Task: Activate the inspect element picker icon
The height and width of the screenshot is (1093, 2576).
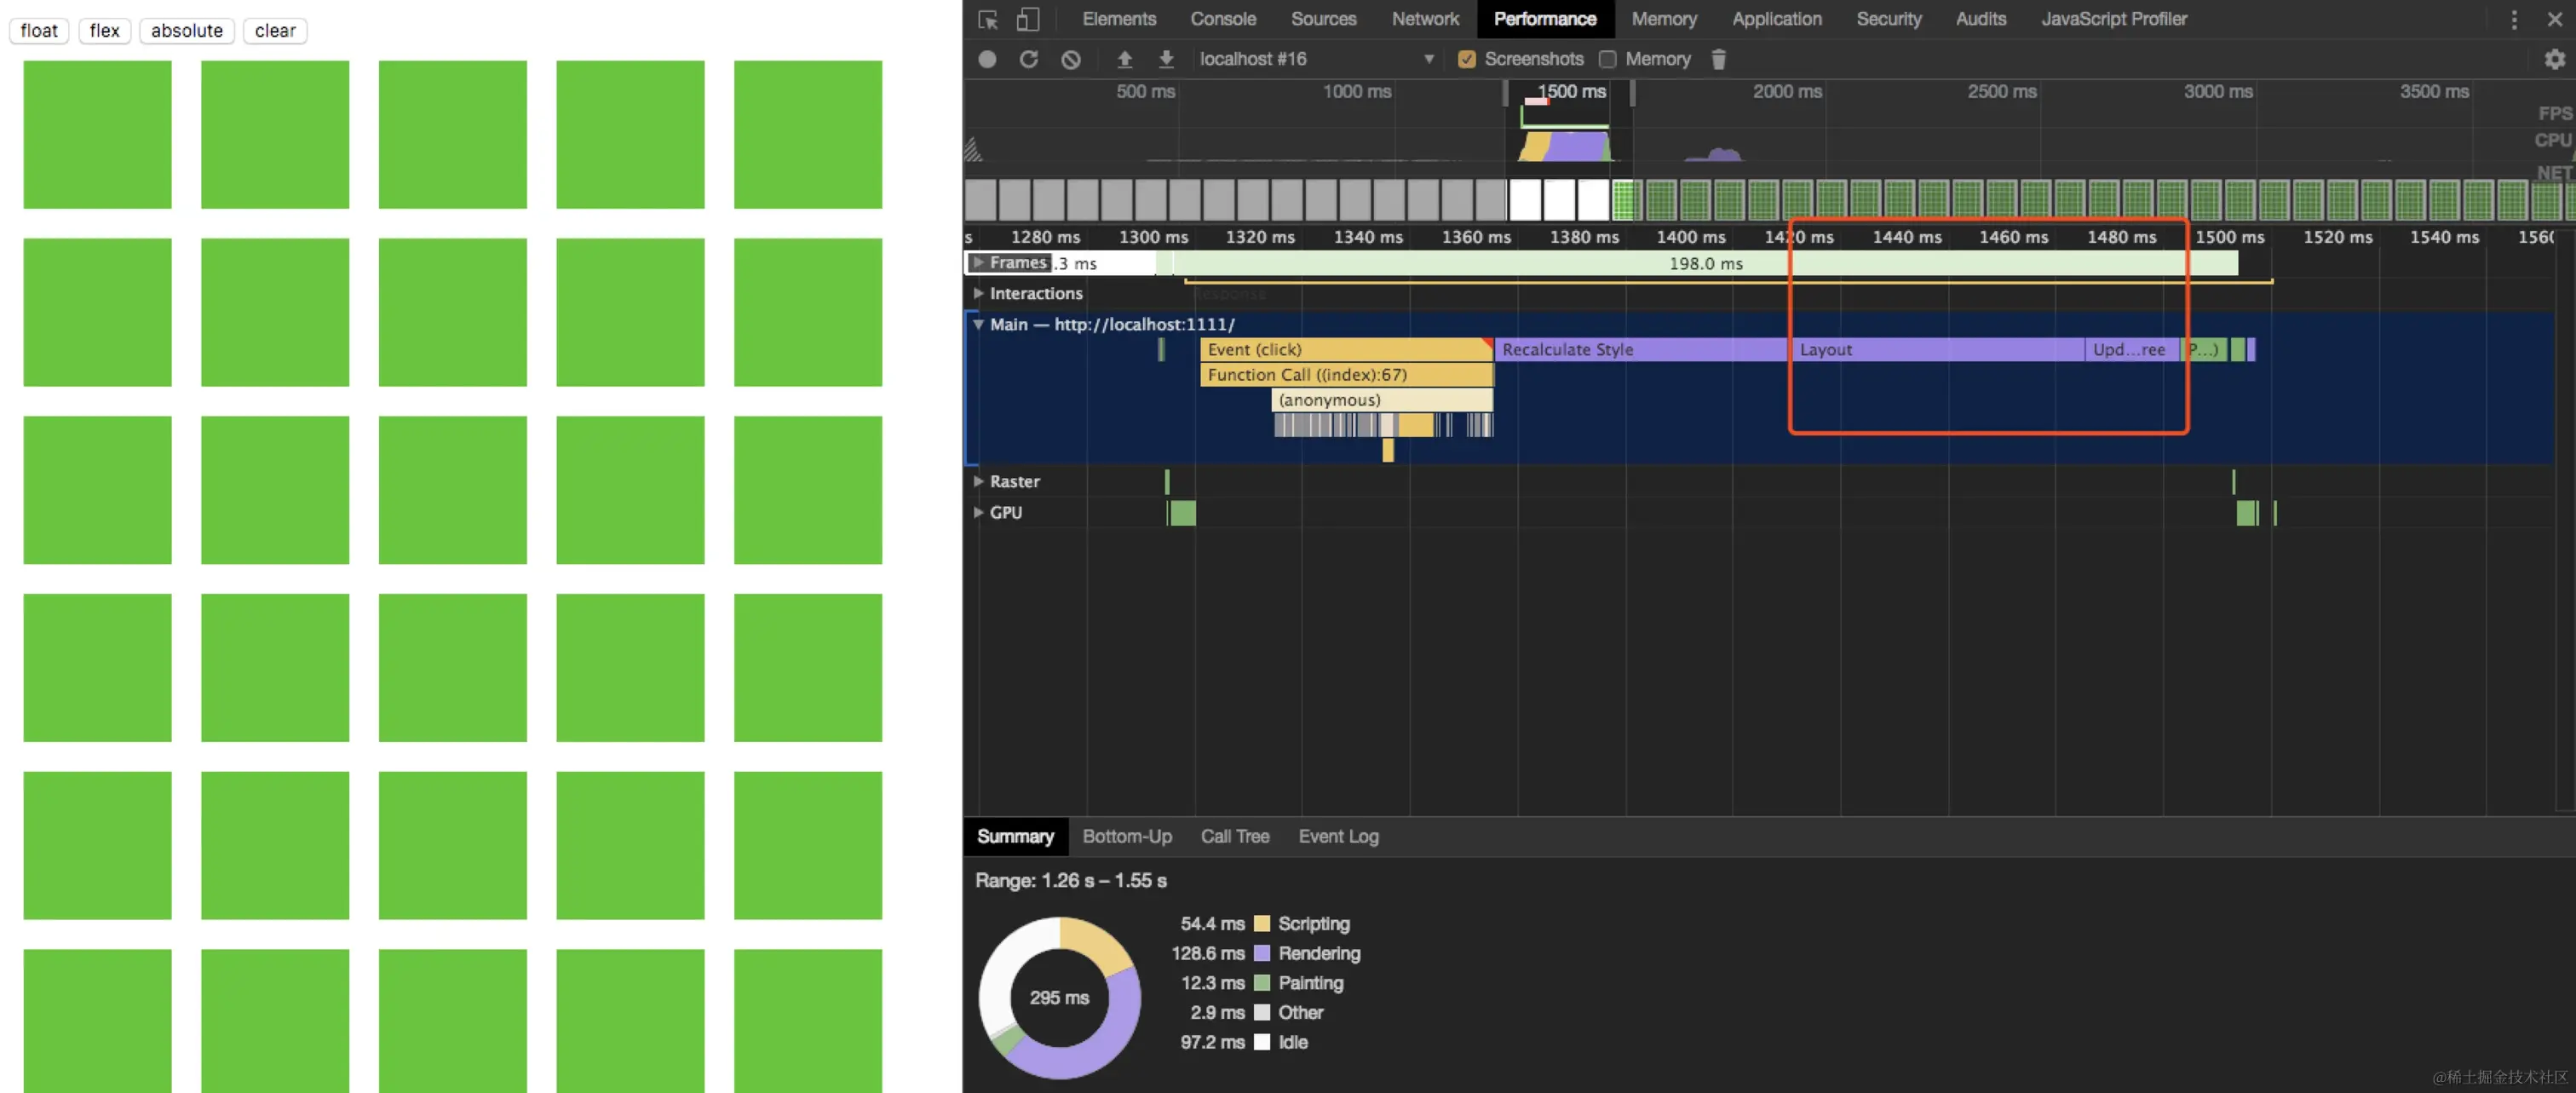Action: (988, 19)
